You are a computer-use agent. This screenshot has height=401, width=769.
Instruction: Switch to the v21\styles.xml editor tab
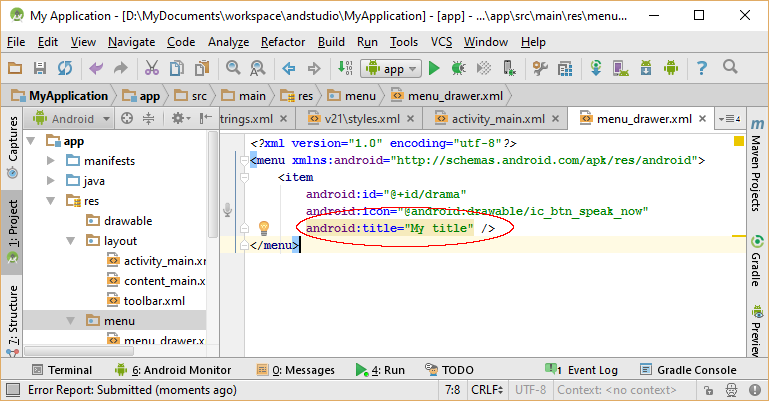click(x=361, y=119)
